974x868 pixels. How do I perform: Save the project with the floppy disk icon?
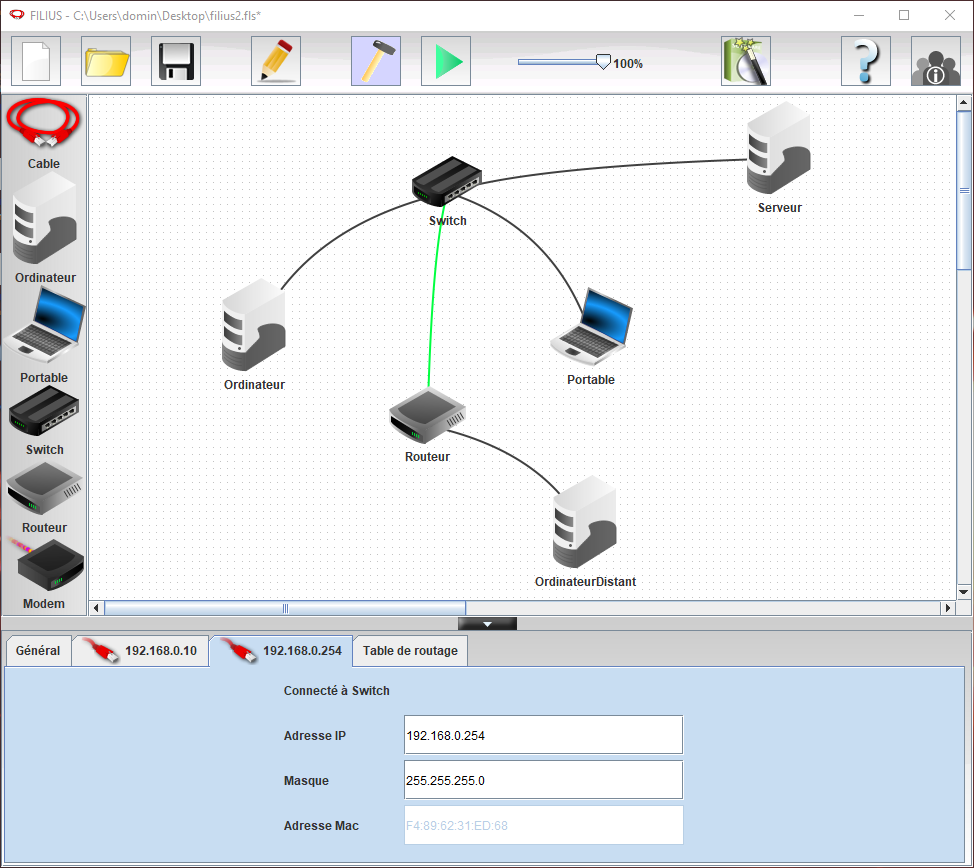[176, 61]
